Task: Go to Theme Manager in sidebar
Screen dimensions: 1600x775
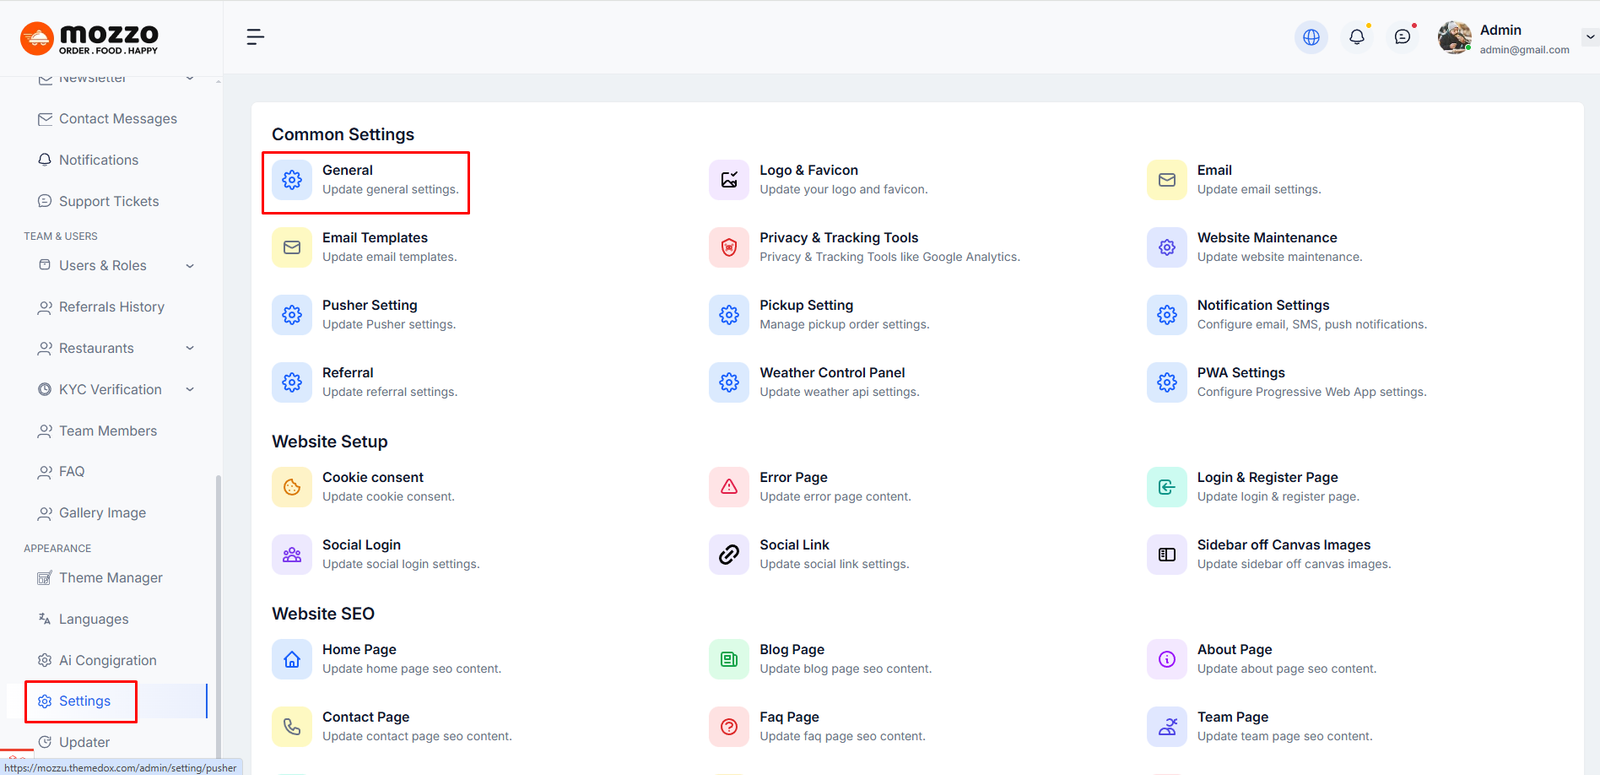Action: 110,578
